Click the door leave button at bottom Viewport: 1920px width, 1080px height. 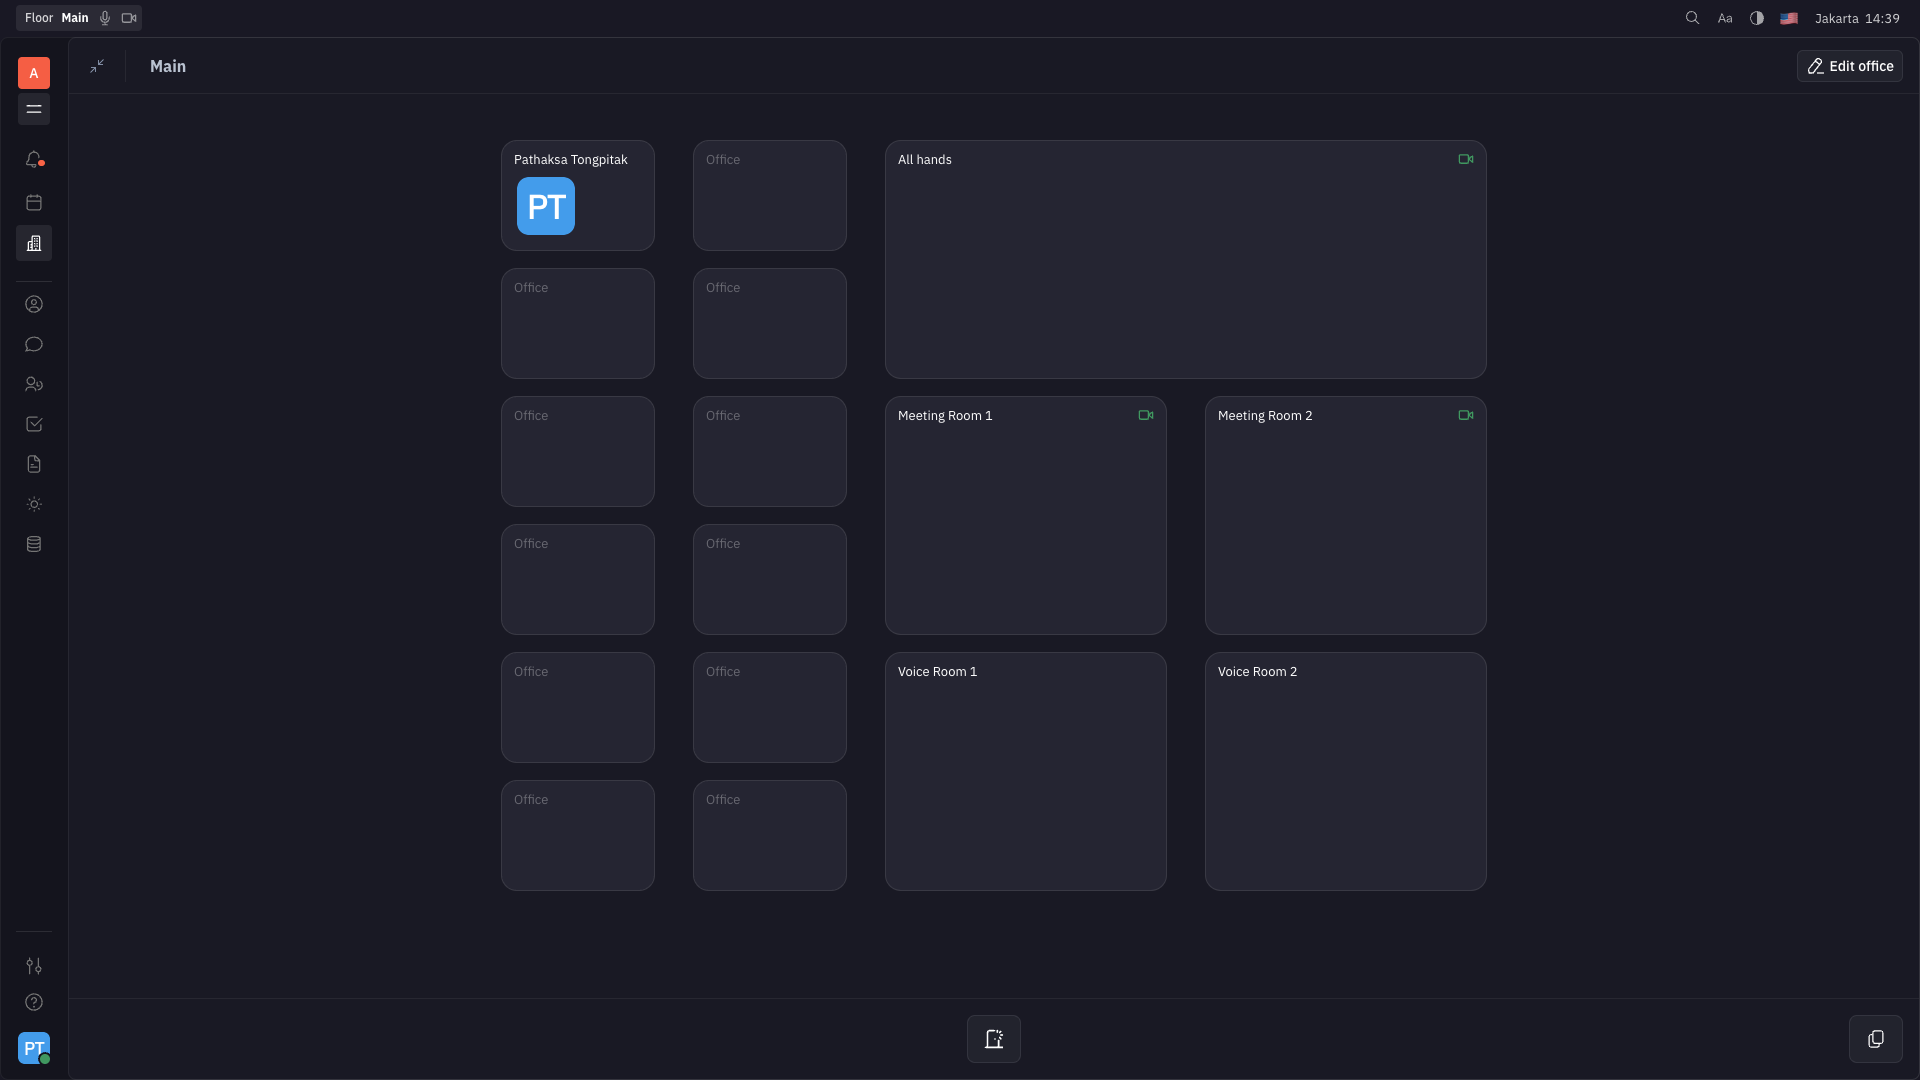point(993,1039)
